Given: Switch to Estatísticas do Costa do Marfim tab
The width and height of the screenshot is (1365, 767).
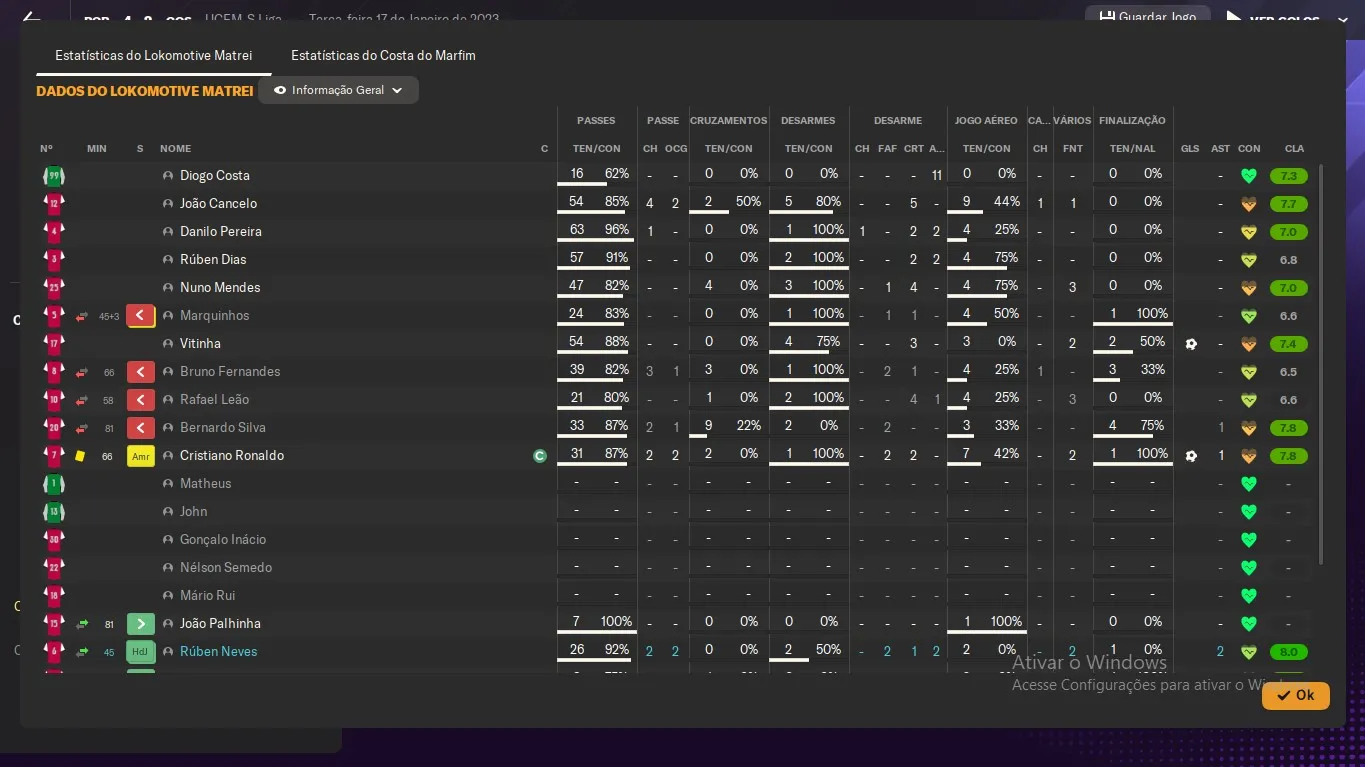Looking at the screenshot, I should (383, 56).
